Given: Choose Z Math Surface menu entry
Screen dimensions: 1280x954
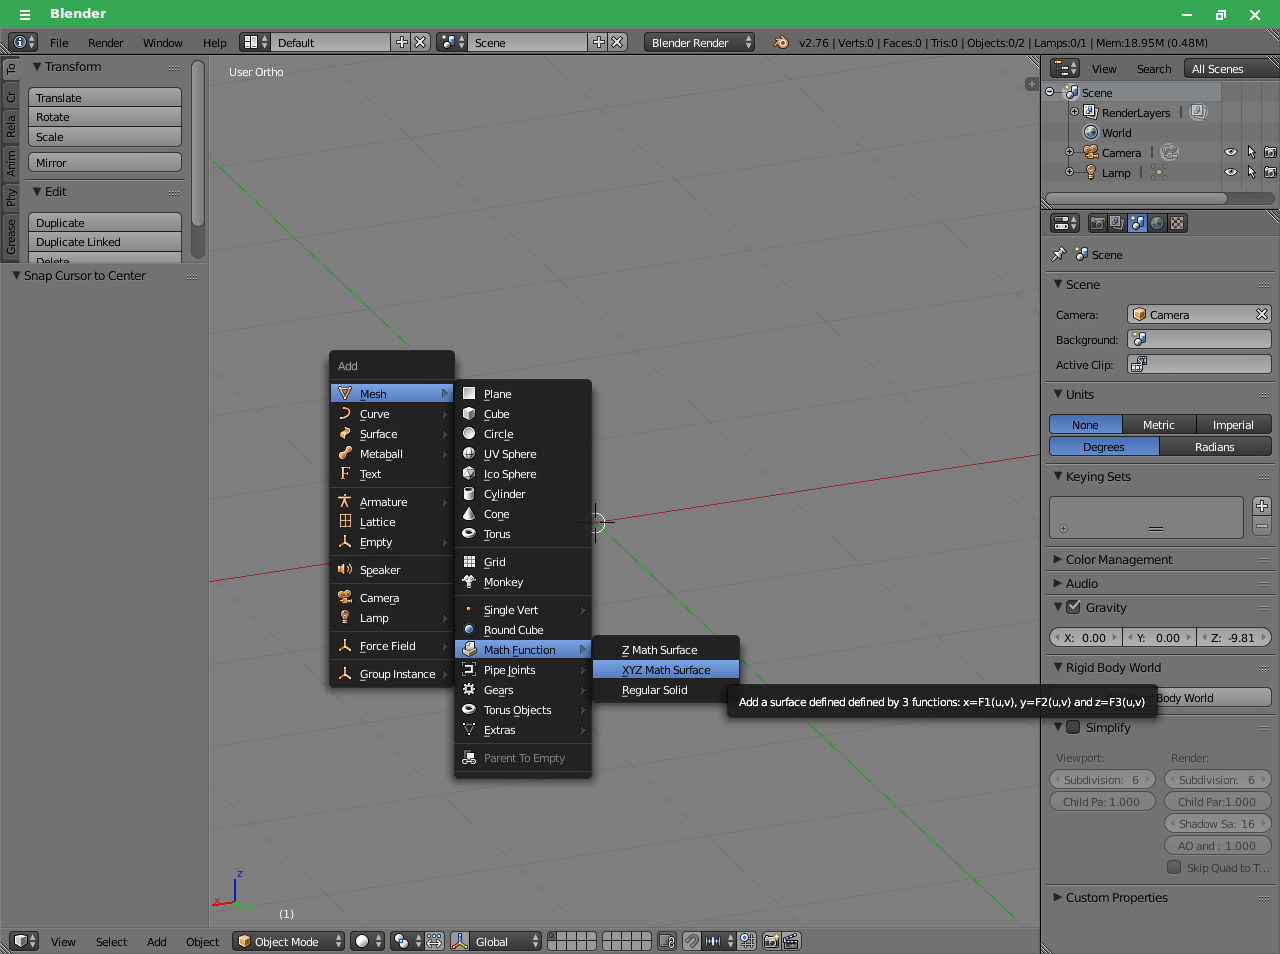Looking at the screenshot, I should coord(666,650).
